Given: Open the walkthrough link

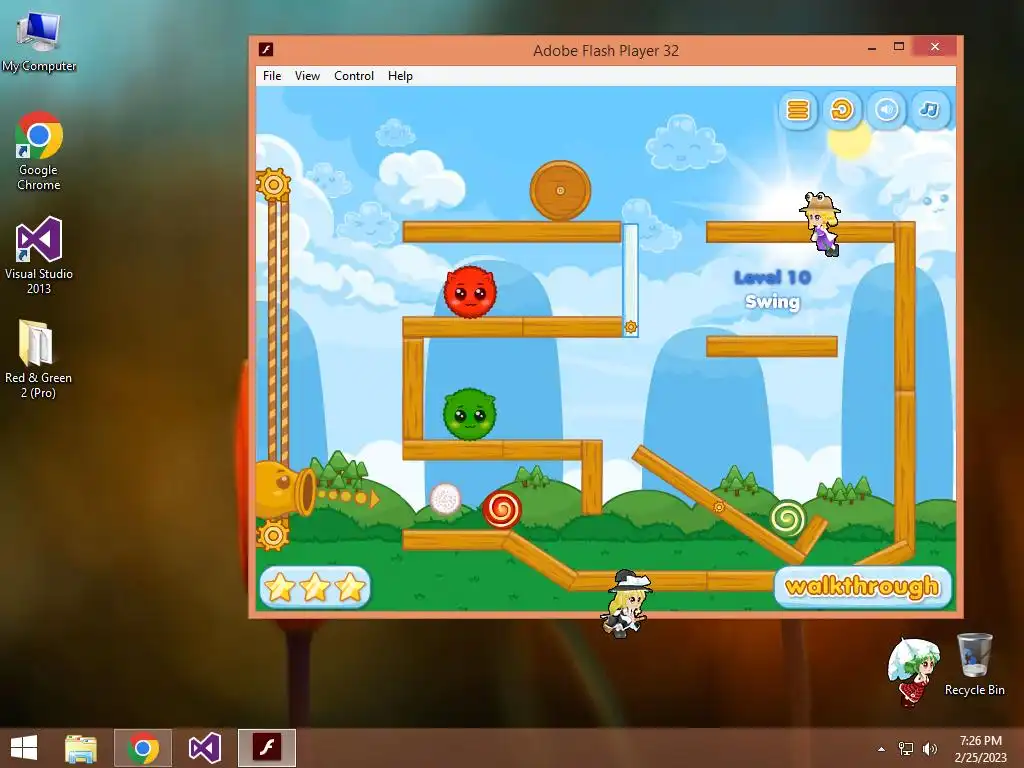Looking at the screenshot, I should click(862, 586).
